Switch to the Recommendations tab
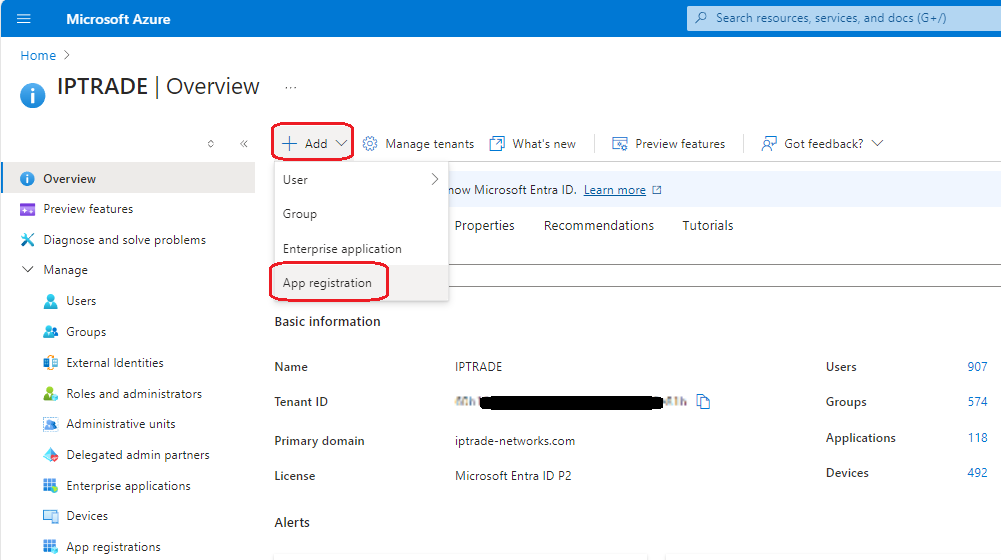This screenshot has height=560, width=1001. tap(599, 225)
